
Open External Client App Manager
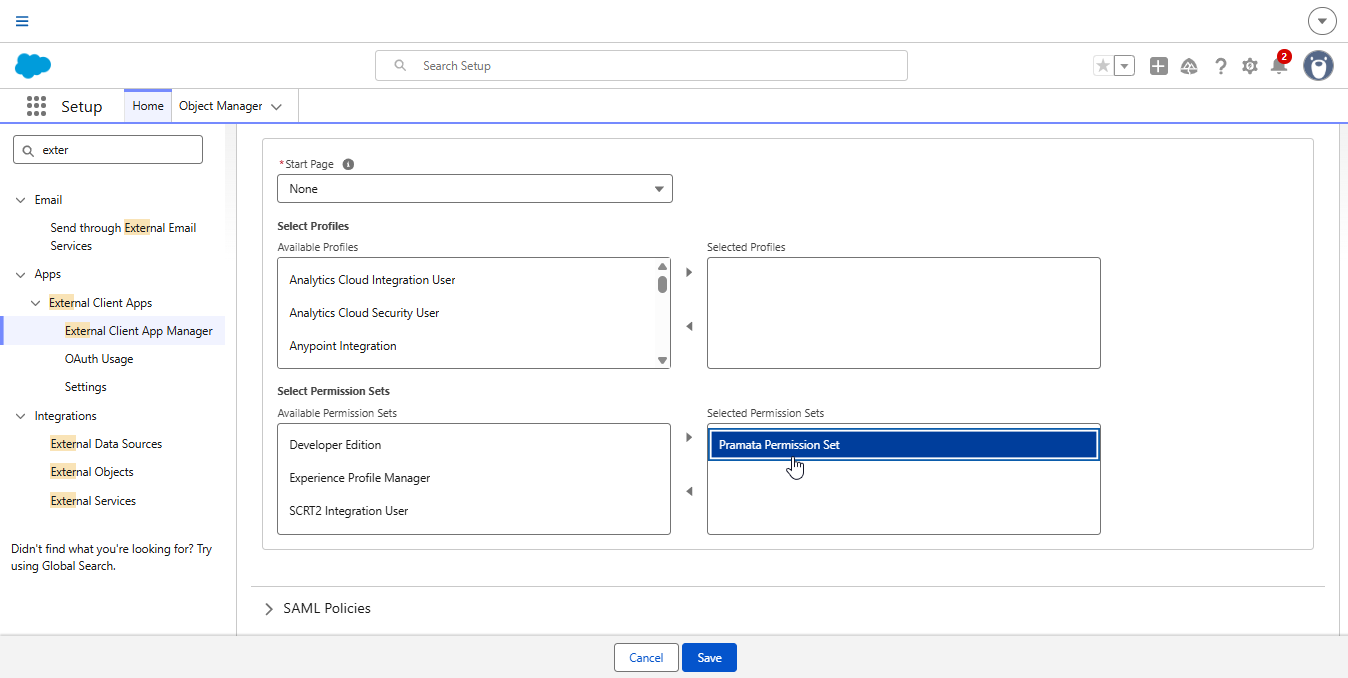(x=139, y=331)
